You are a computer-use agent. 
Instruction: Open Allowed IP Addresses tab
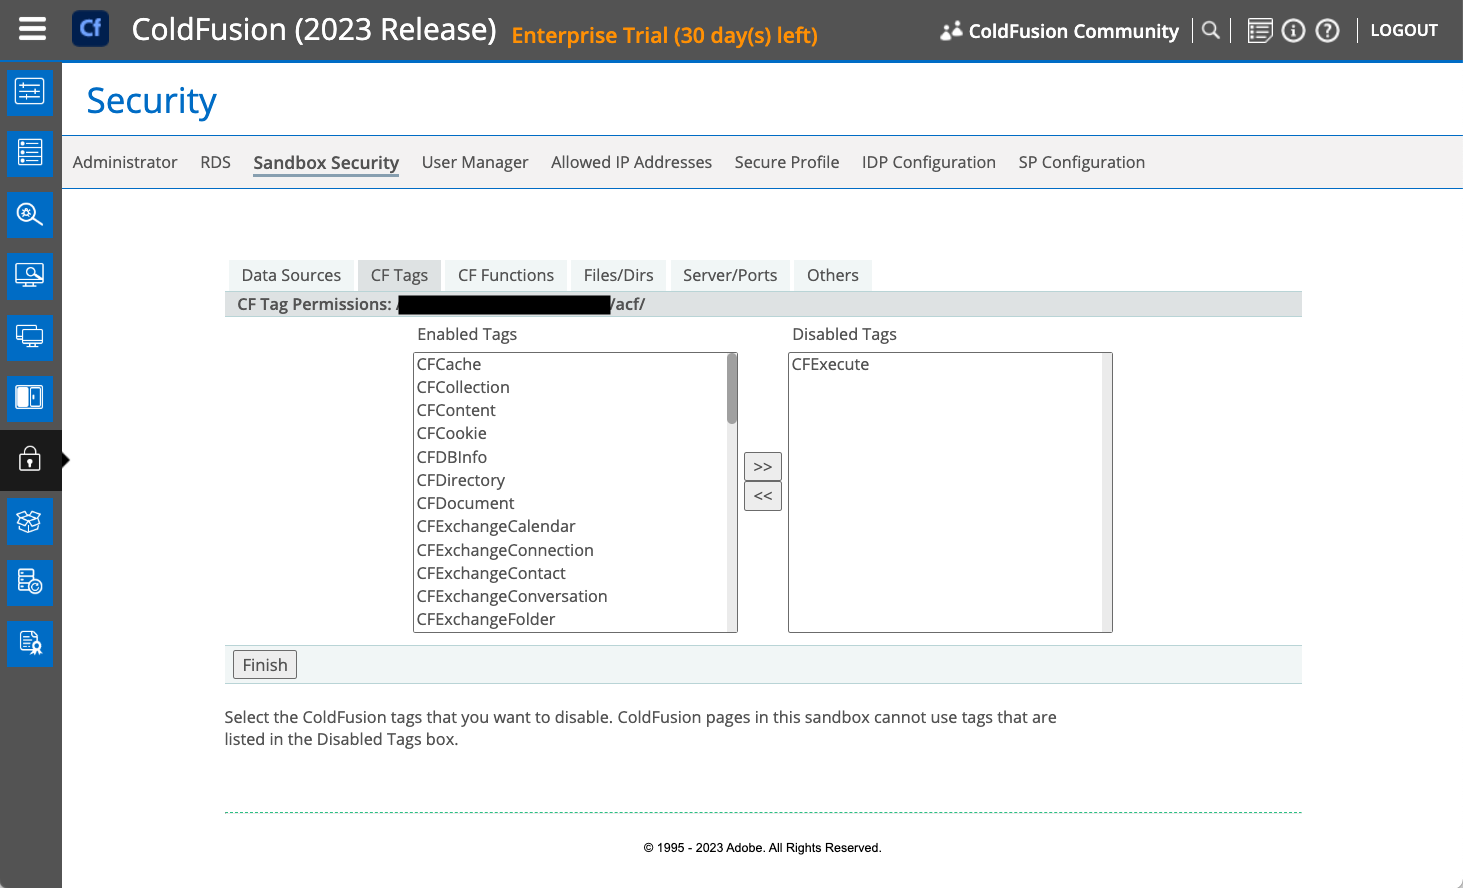pos(631,162)
